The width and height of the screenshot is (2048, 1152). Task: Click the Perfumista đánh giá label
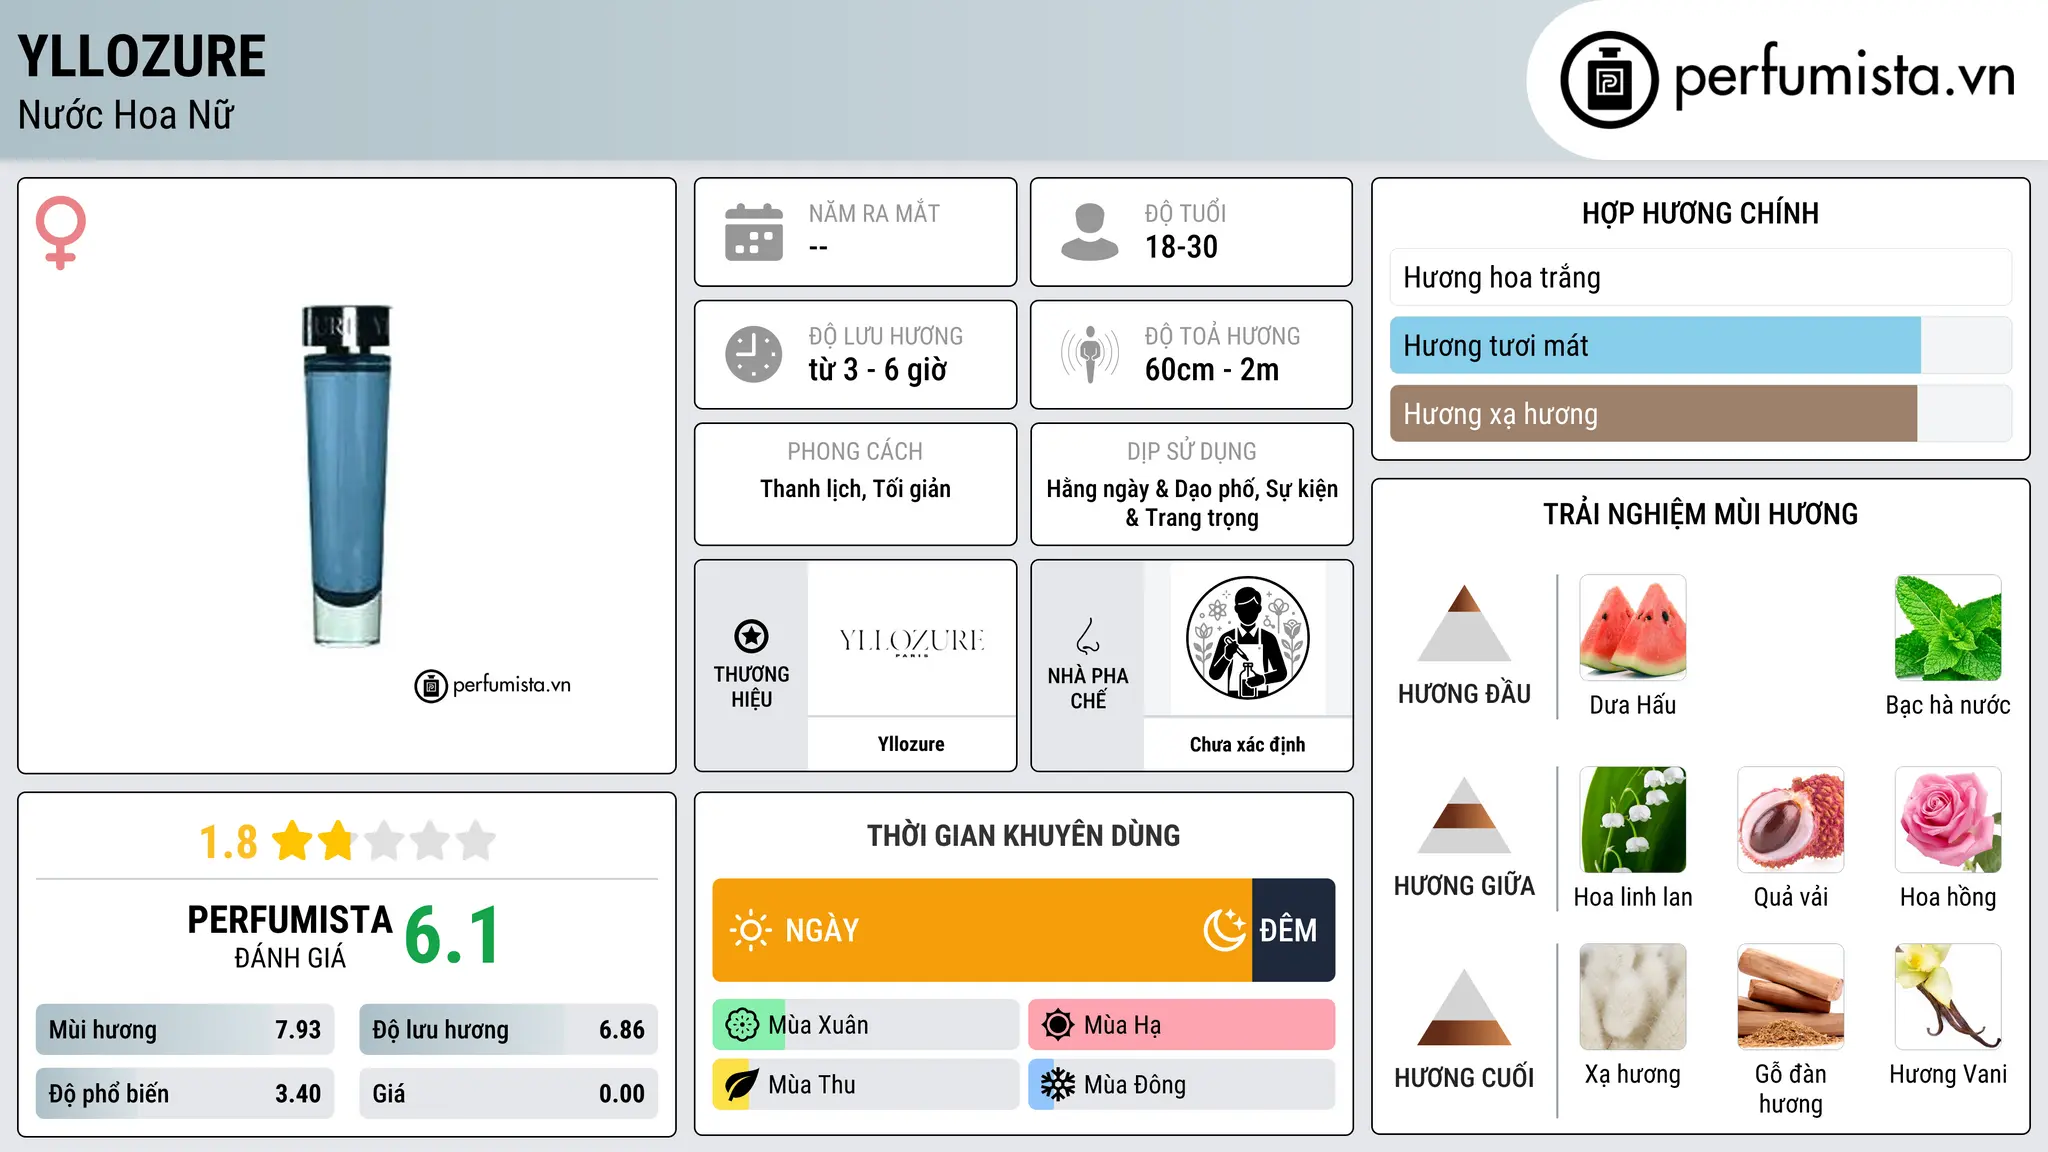(290, 936)
